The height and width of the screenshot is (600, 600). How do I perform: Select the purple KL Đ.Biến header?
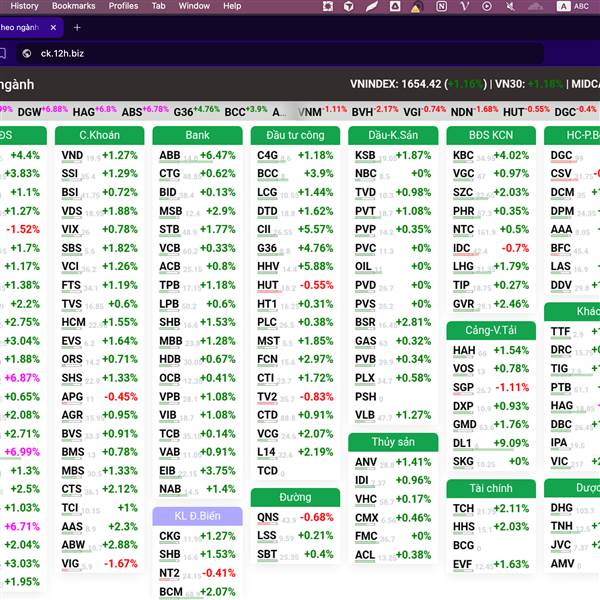tap(197, 516)
